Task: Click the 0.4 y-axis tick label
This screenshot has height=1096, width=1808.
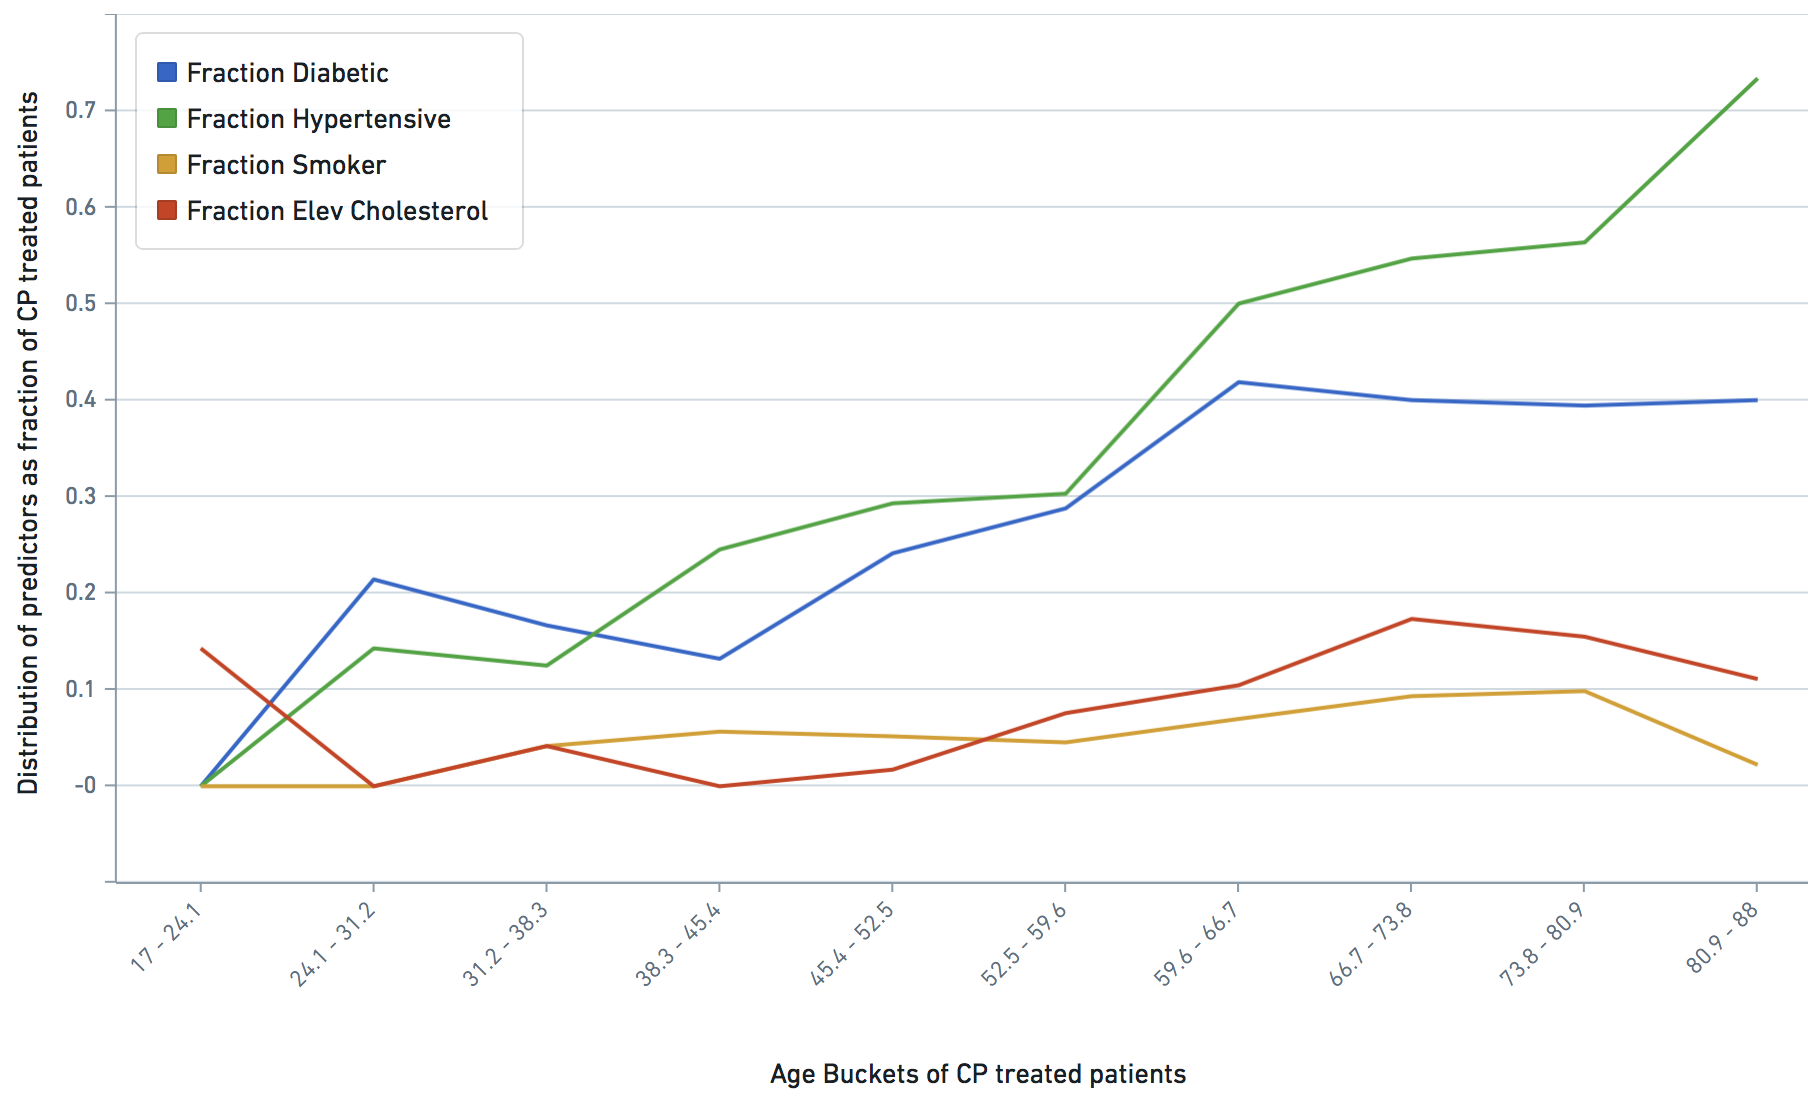Action: (x=81, y=400)
